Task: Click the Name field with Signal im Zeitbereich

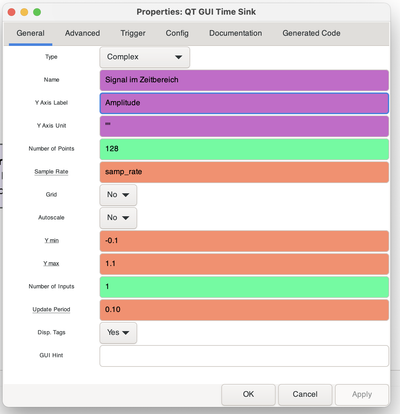Action: [244, 80]
